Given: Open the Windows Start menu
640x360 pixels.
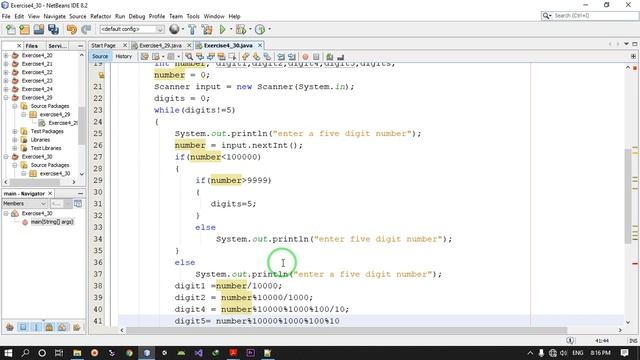Looking at the screenshot, I should (8, 353).
